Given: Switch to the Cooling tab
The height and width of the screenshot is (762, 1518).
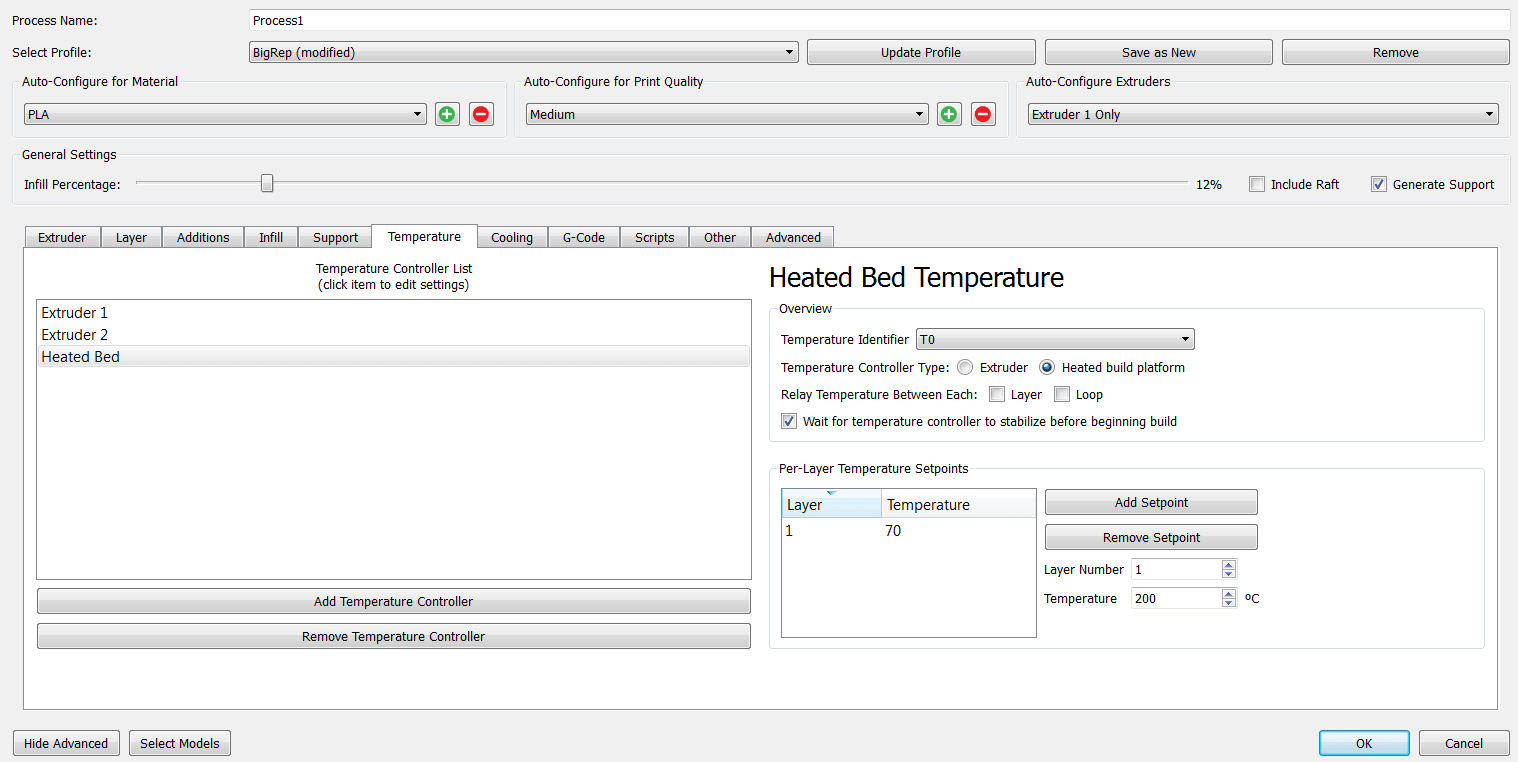Looking at the screenshot, I should [x=512, y=237].
